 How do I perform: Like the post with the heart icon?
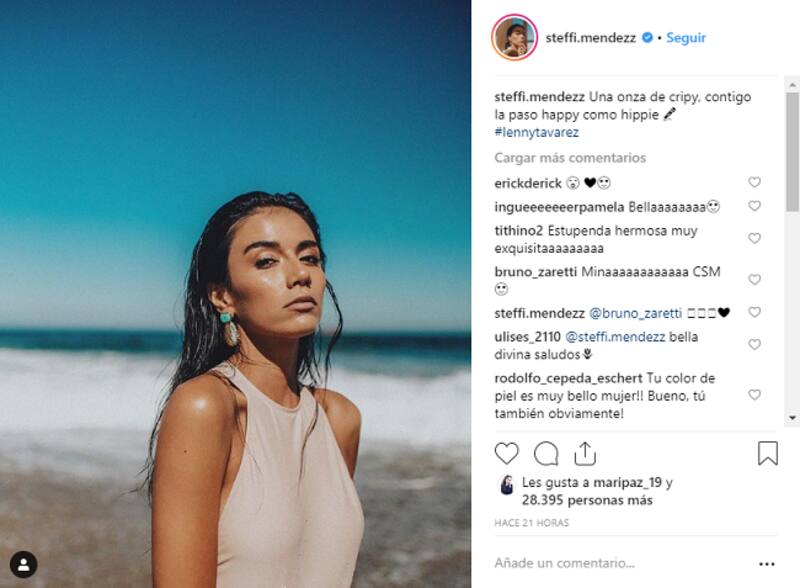(507, 454)
